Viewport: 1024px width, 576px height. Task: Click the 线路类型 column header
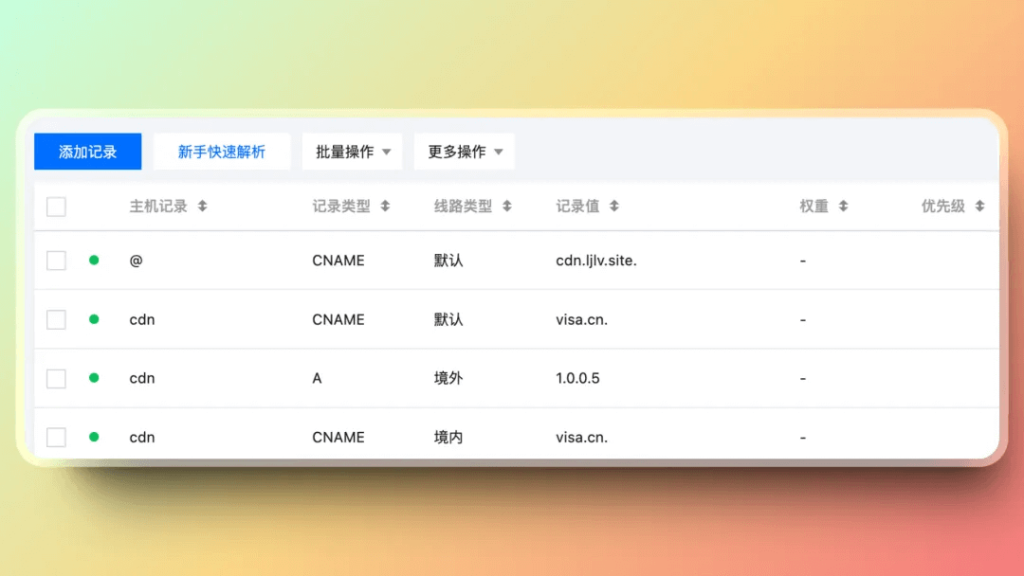pos(463,206)
